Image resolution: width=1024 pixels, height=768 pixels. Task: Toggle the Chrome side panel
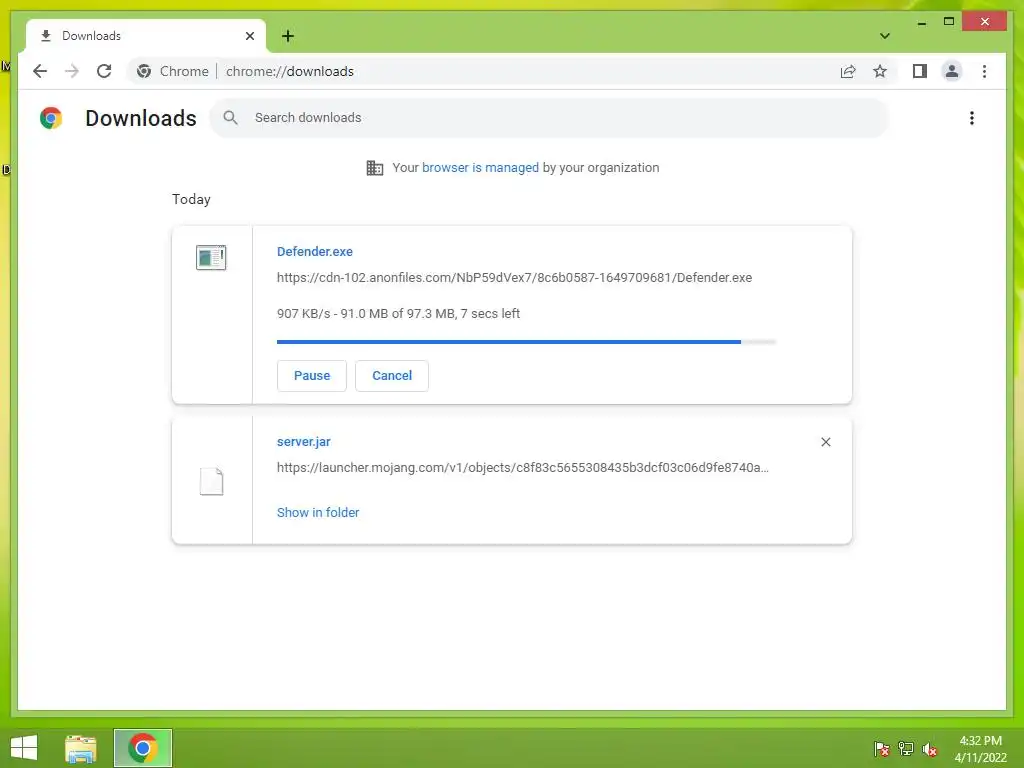[920, 71]
